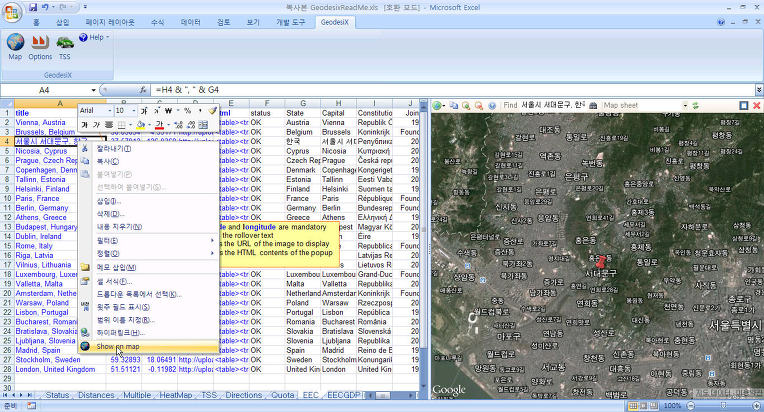Click the Find address field in map toolbar

click(x=553, y=105)
